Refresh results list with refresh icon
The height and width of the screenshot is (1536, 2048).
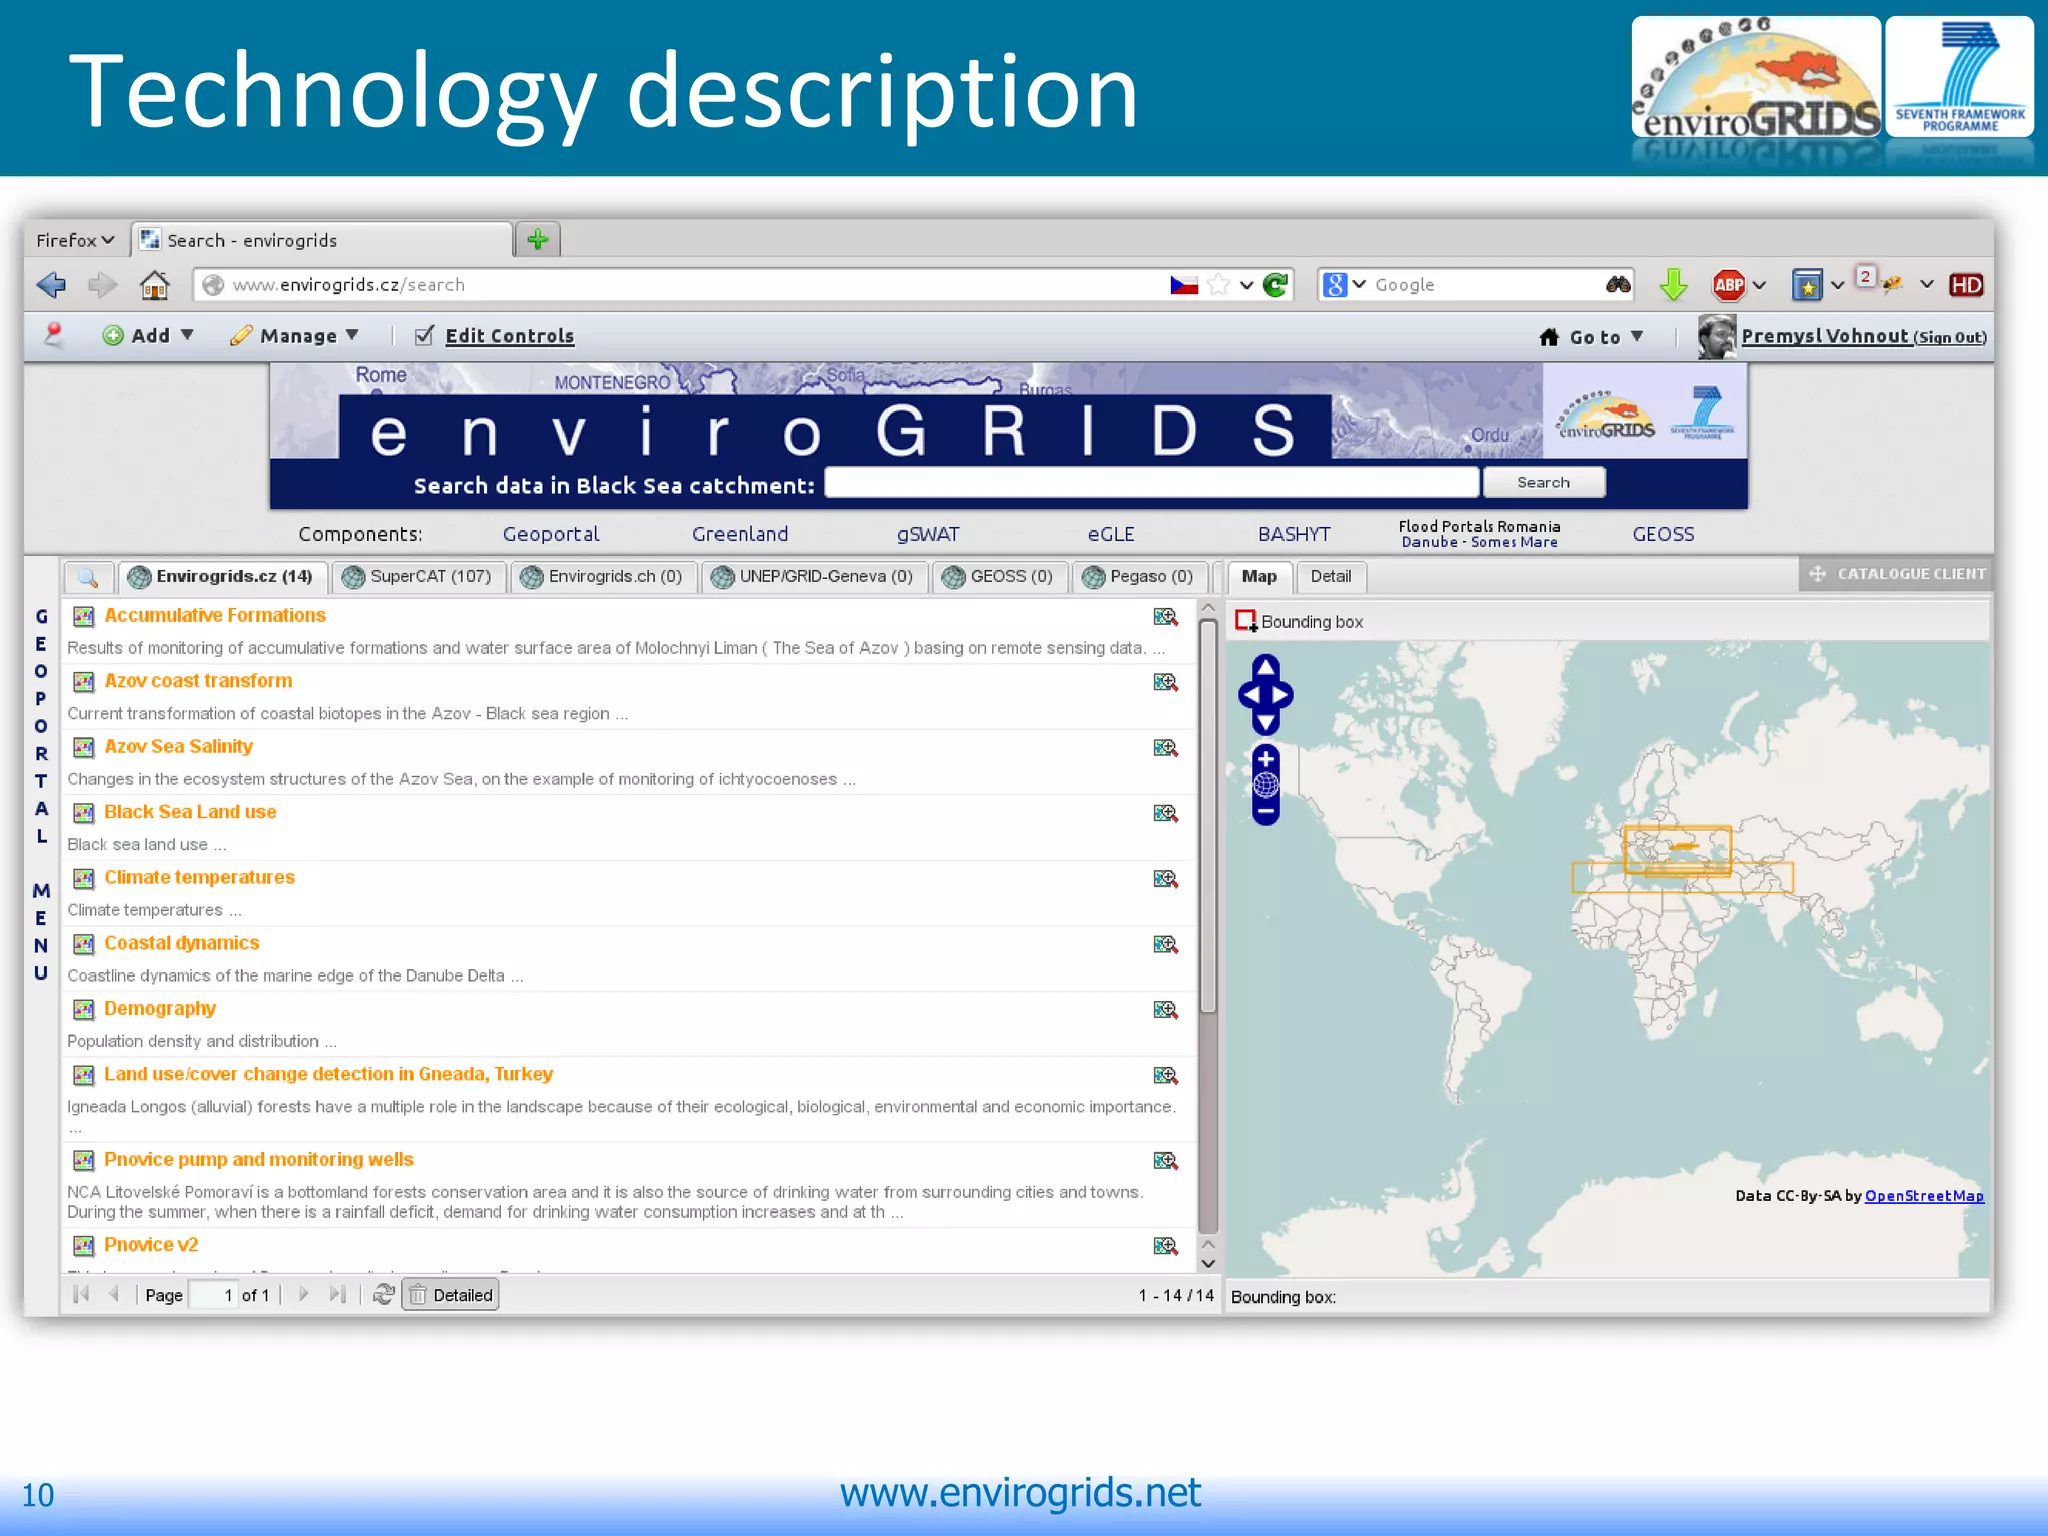click(x=383, y=1295)
